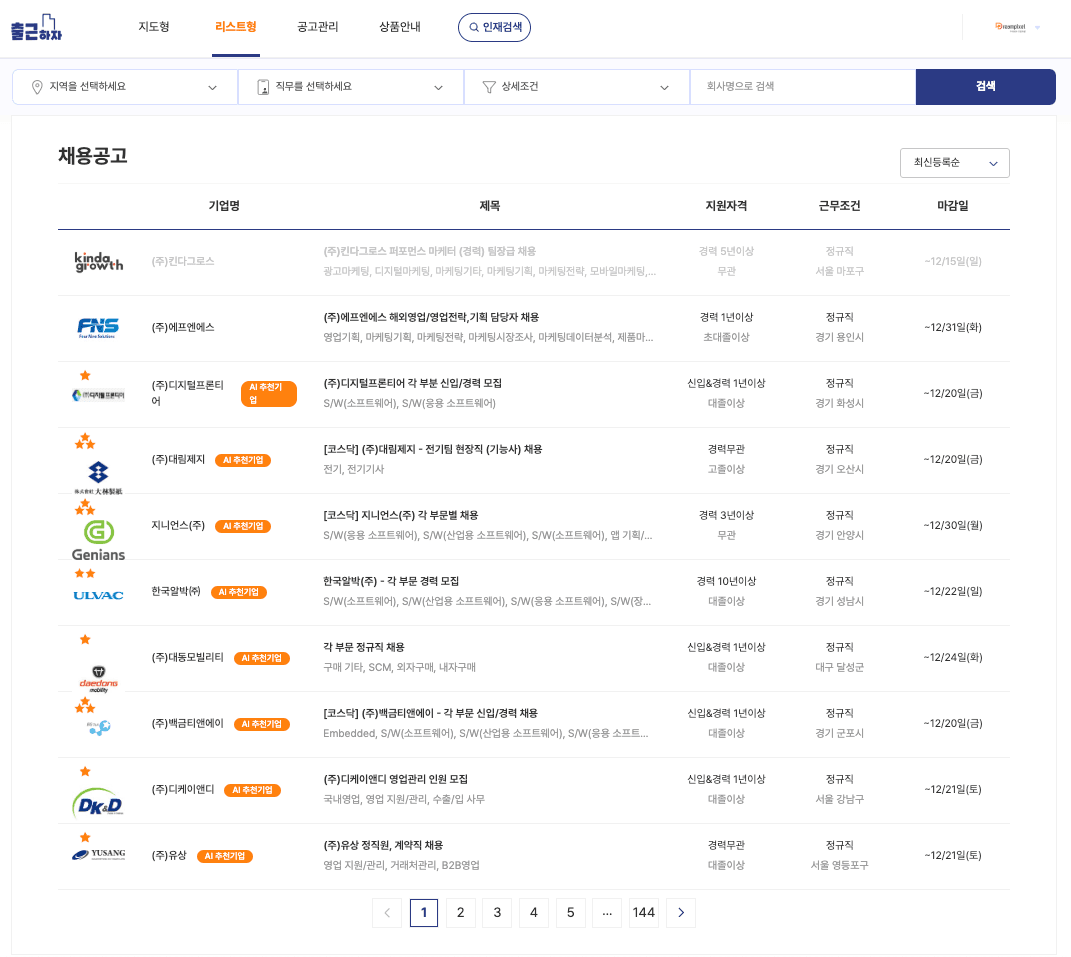Click the ULVAC company logo
1071x957 pixels.
[x=98, y=595]
